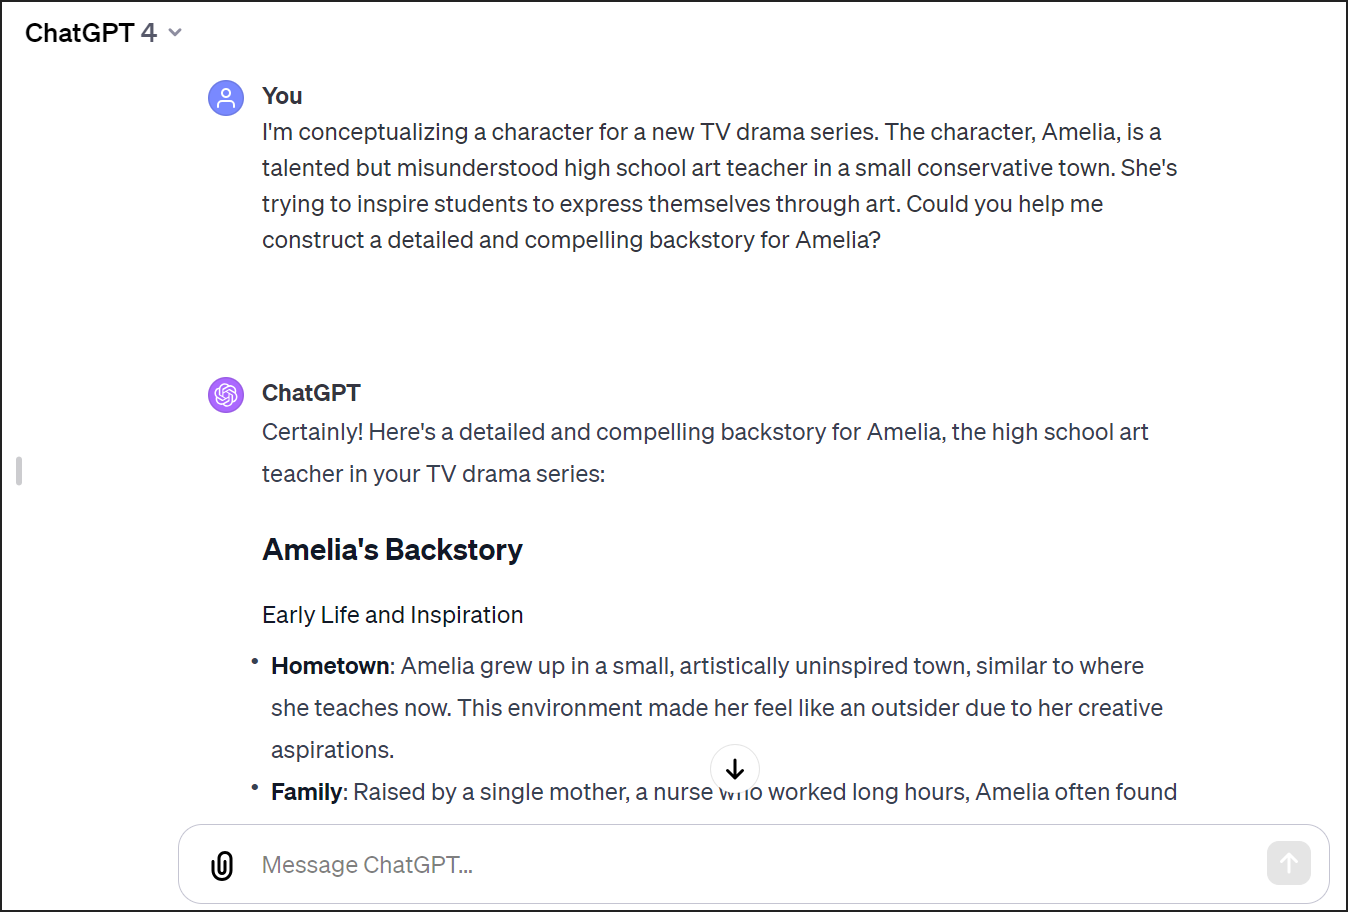Open the sidebar using the left edge handle
The image size is (1348, 912).
click(19, 471)
